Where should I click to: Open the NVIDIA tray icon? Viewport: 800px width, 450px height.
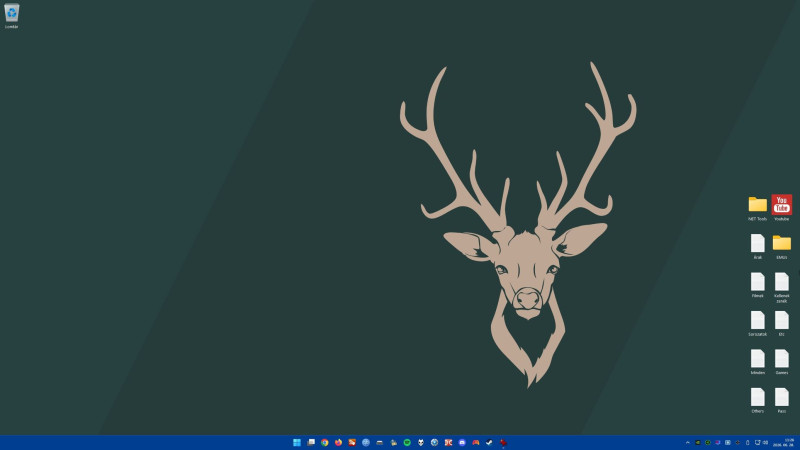pyautogui.click(x=697, y=442)
